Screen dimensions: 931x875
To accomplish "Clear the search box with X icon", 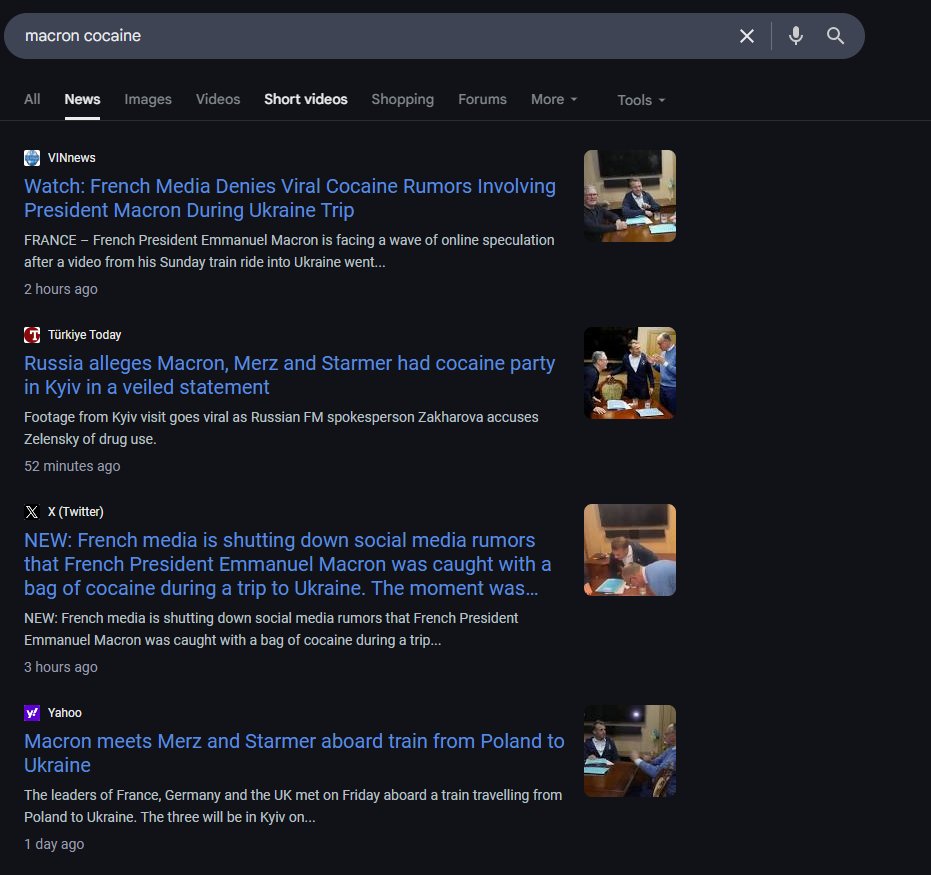I will pos(746,36).
